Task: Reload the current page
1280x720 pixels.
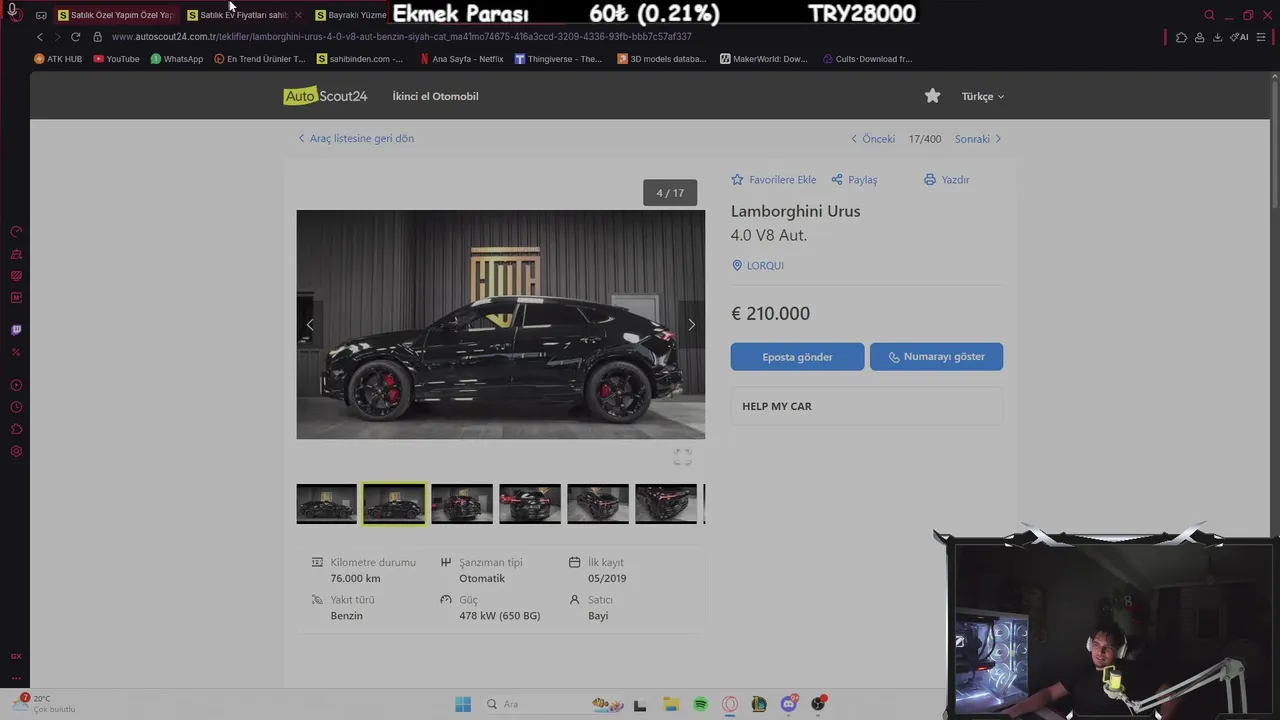Action: click(x=75, y=37)
